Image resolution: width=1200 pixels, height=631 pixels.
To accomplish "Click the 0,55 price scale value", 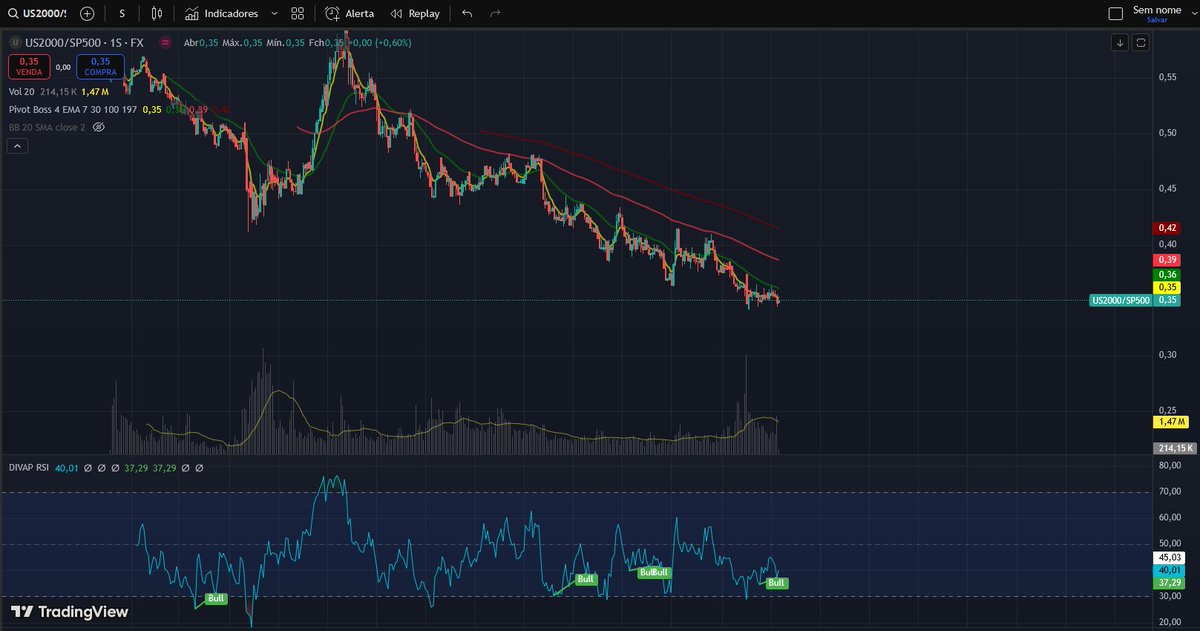I will tap(1166, 76).
